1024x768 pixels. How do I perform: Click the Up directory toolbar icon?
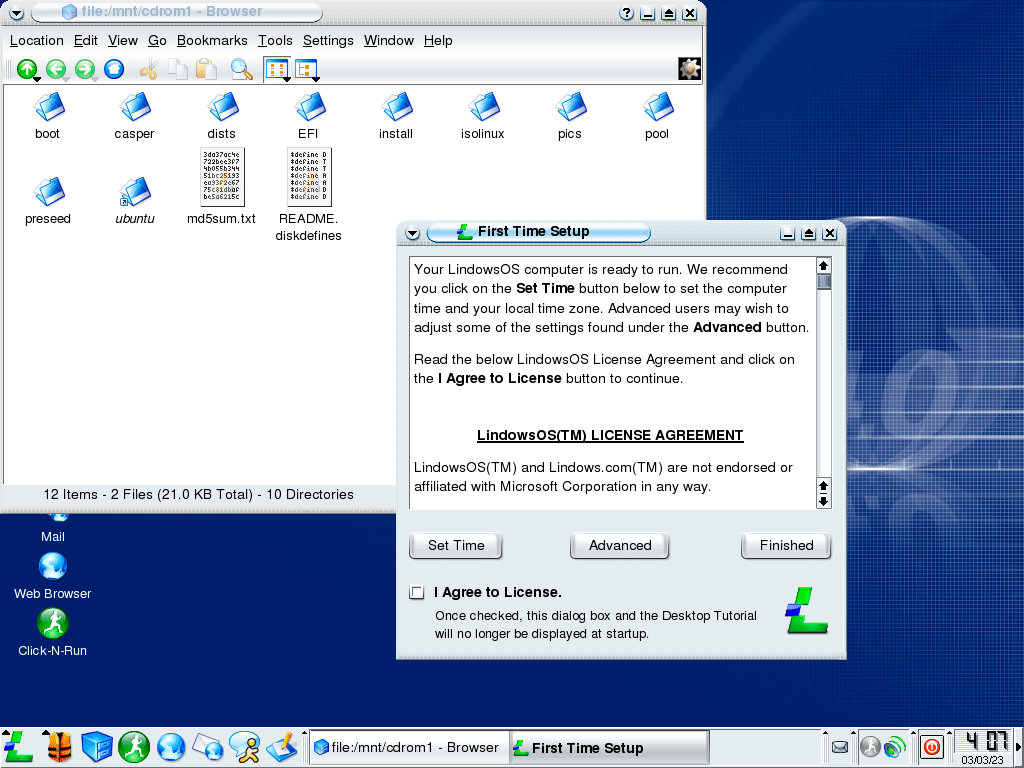point(27,69)
